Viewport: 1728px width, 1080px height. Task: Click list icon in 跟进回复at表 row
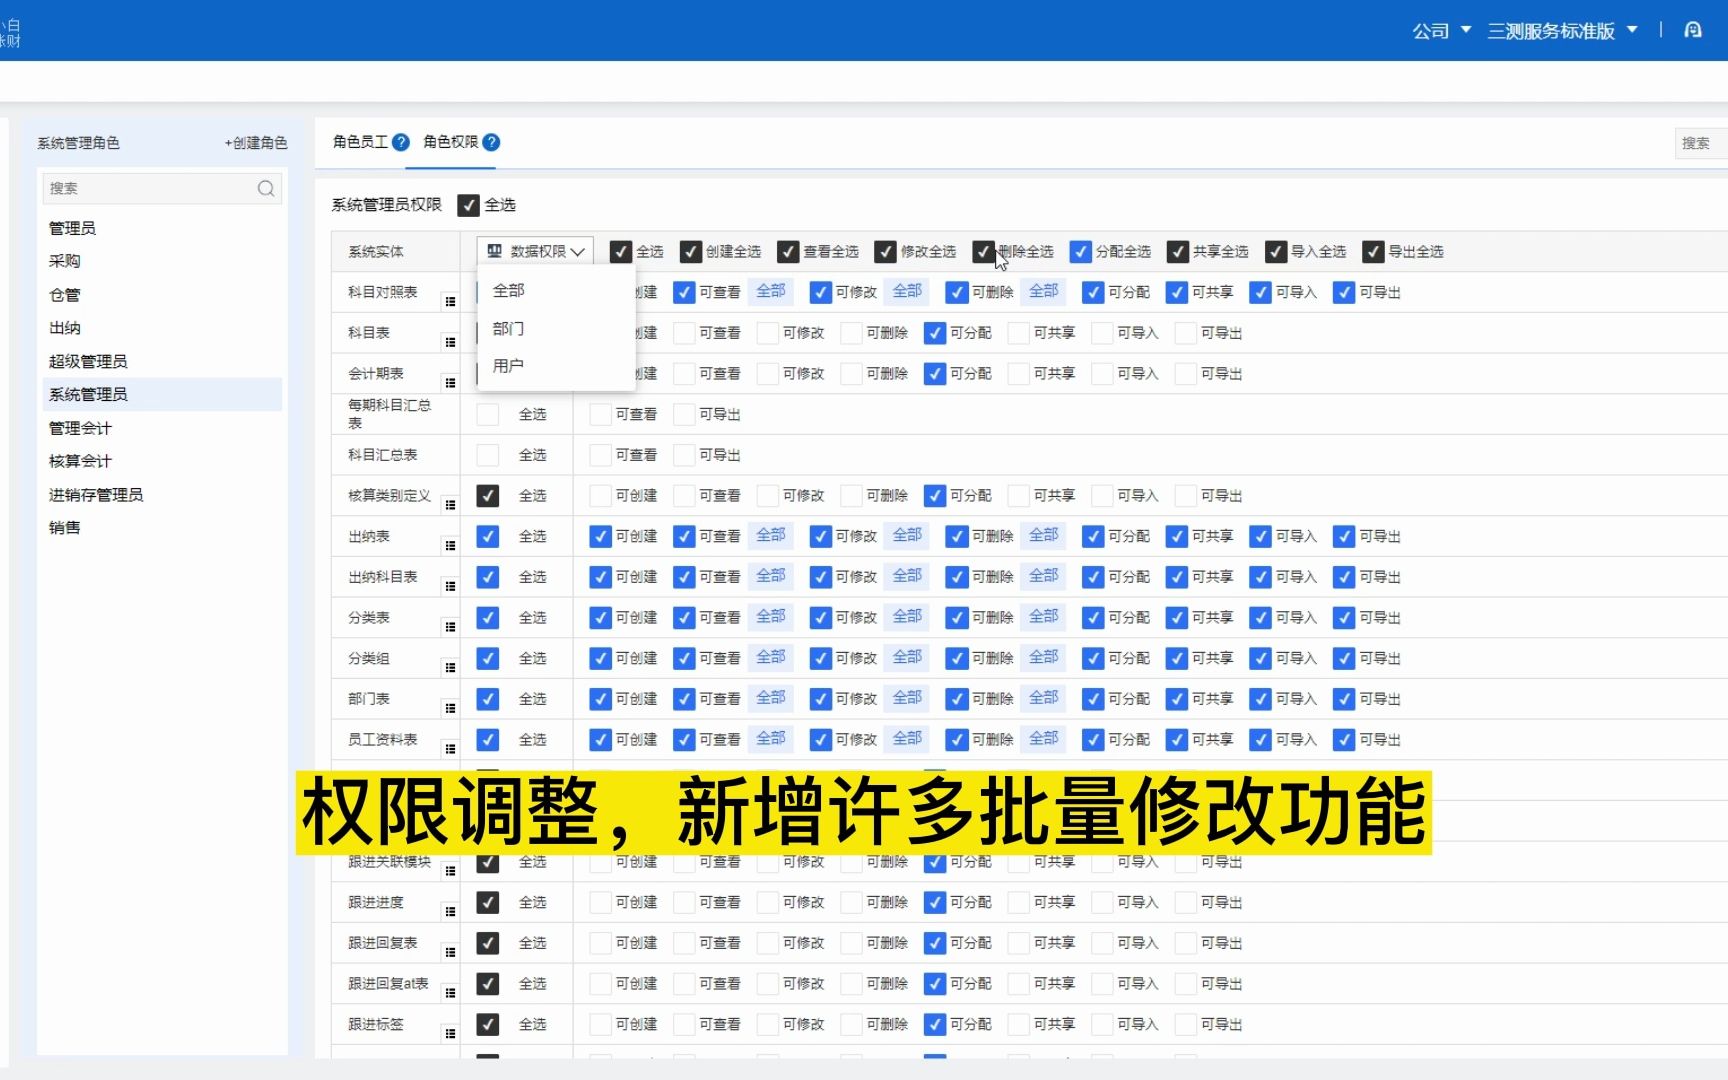pyautogui.click(x=450, y=993)
